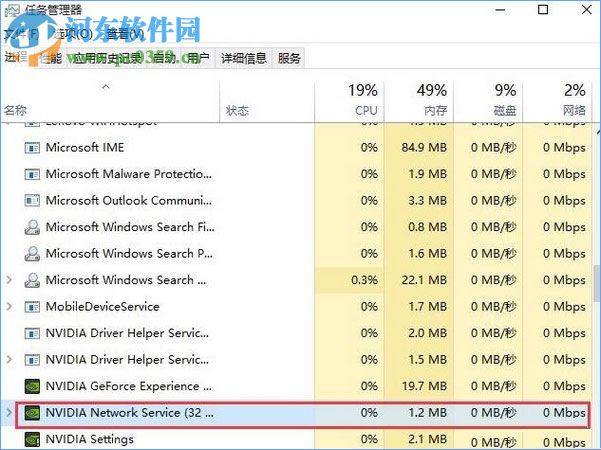
Task: Click the vertical scrollbar thumb of the process list
Action: [597, 283]
